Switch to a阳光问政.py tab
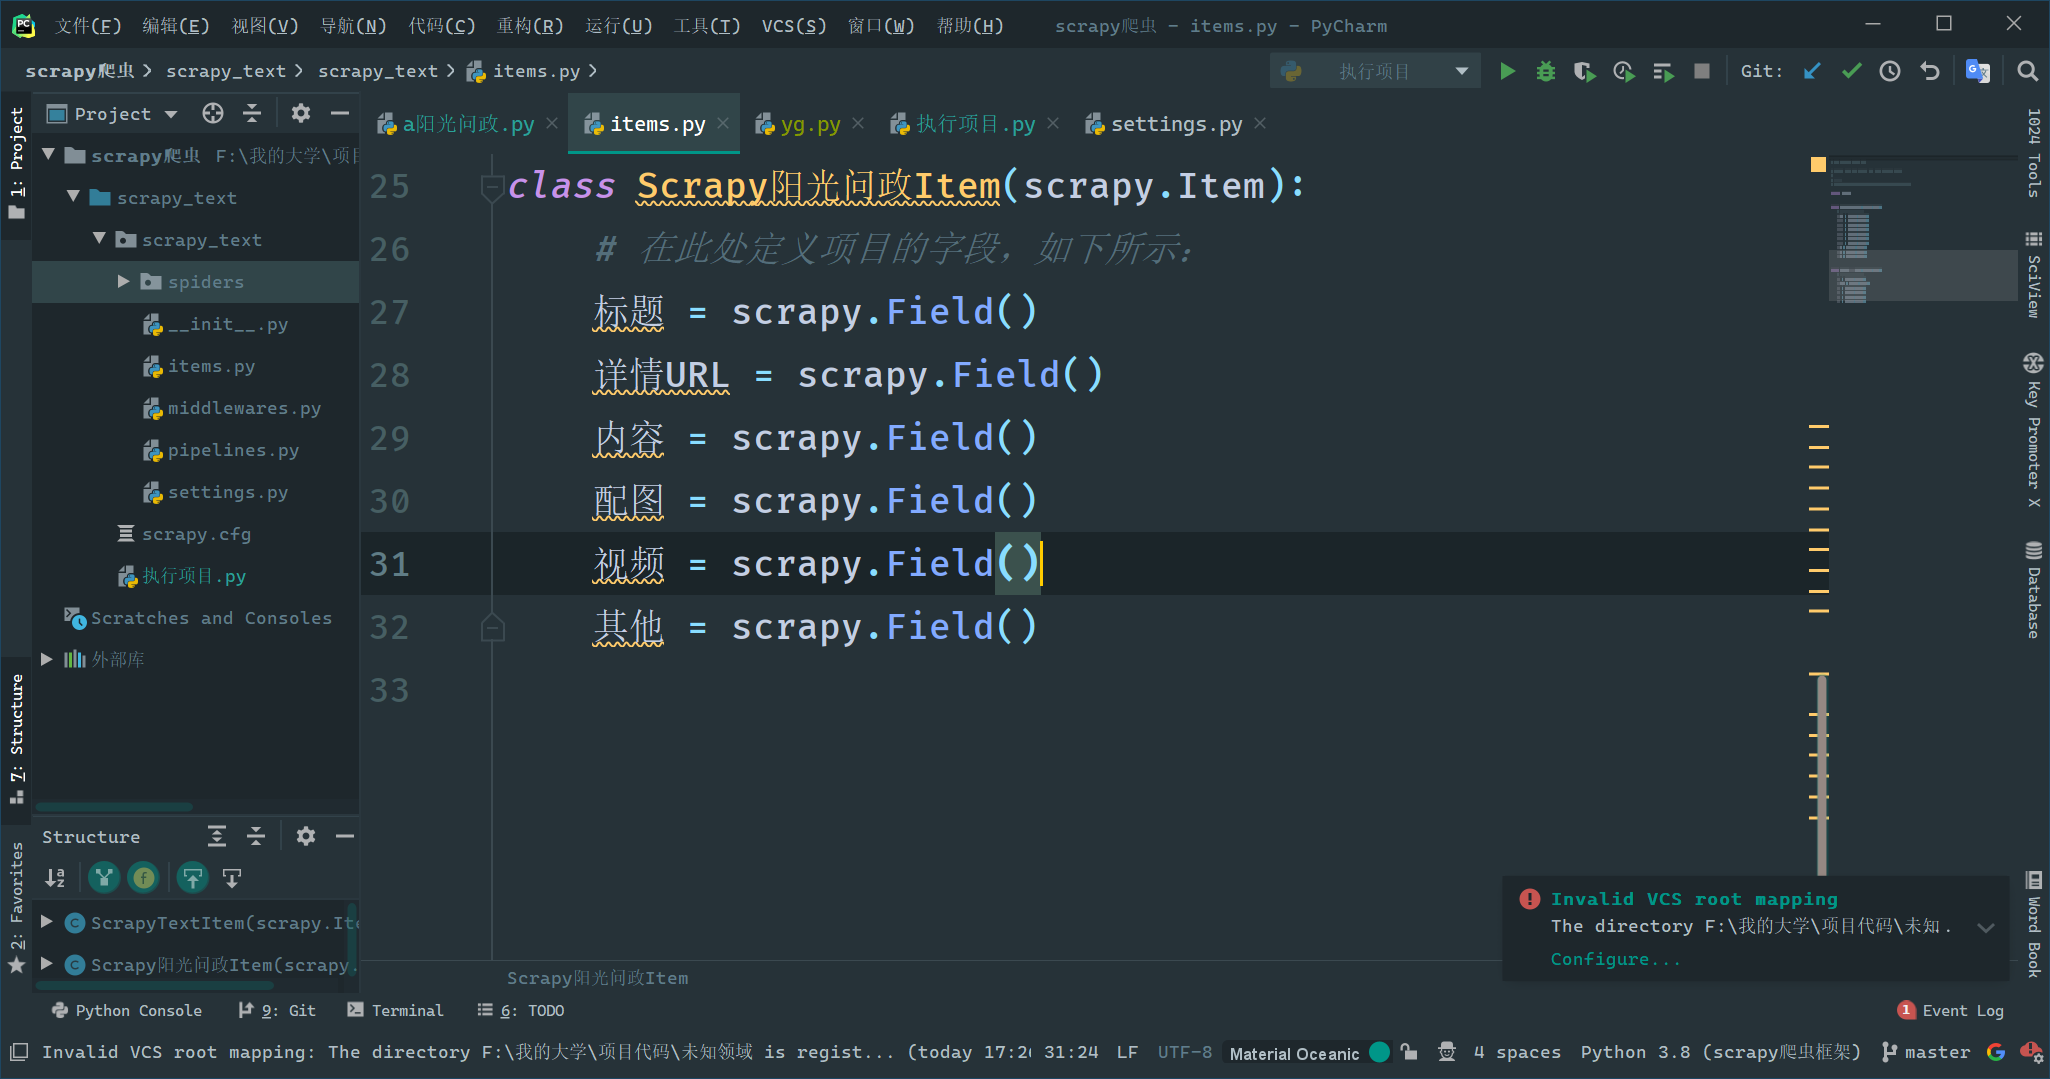 pyautogui.click(x=468, y=124)
